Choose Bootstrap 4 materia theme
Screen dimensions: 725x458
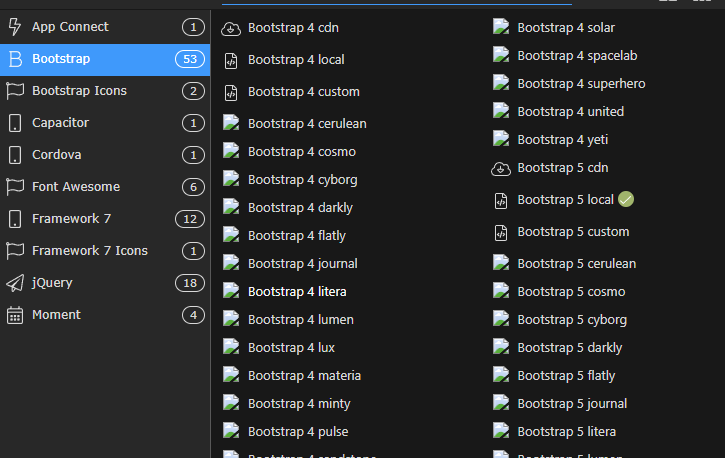tap(304, 375)
